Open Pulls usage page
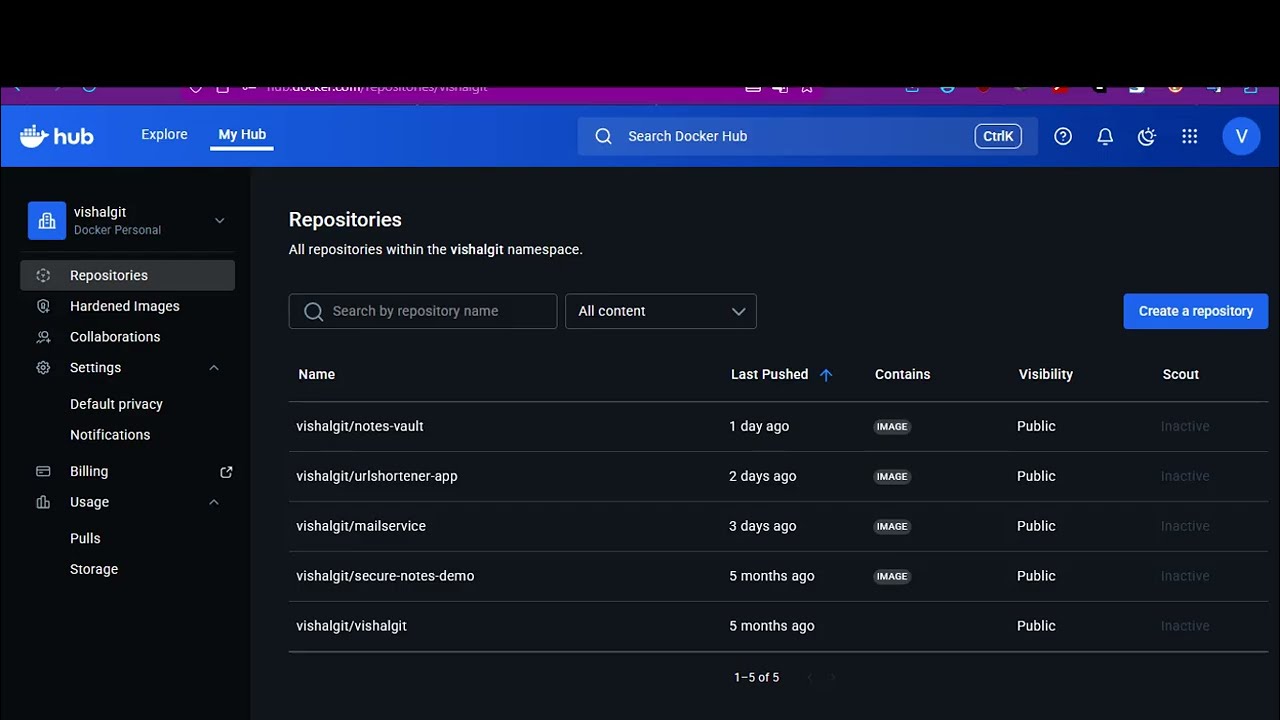 [x=85, y=538]
